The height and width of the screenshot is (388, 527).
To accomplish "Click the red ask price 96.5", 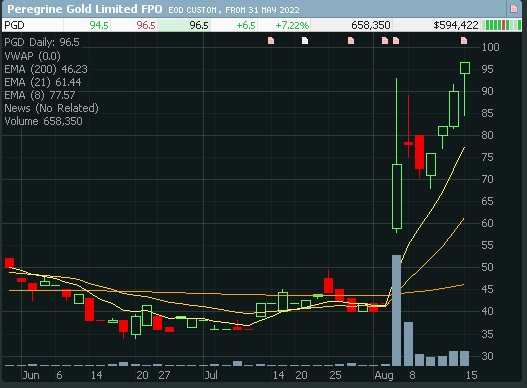I will tap(146, 25).
